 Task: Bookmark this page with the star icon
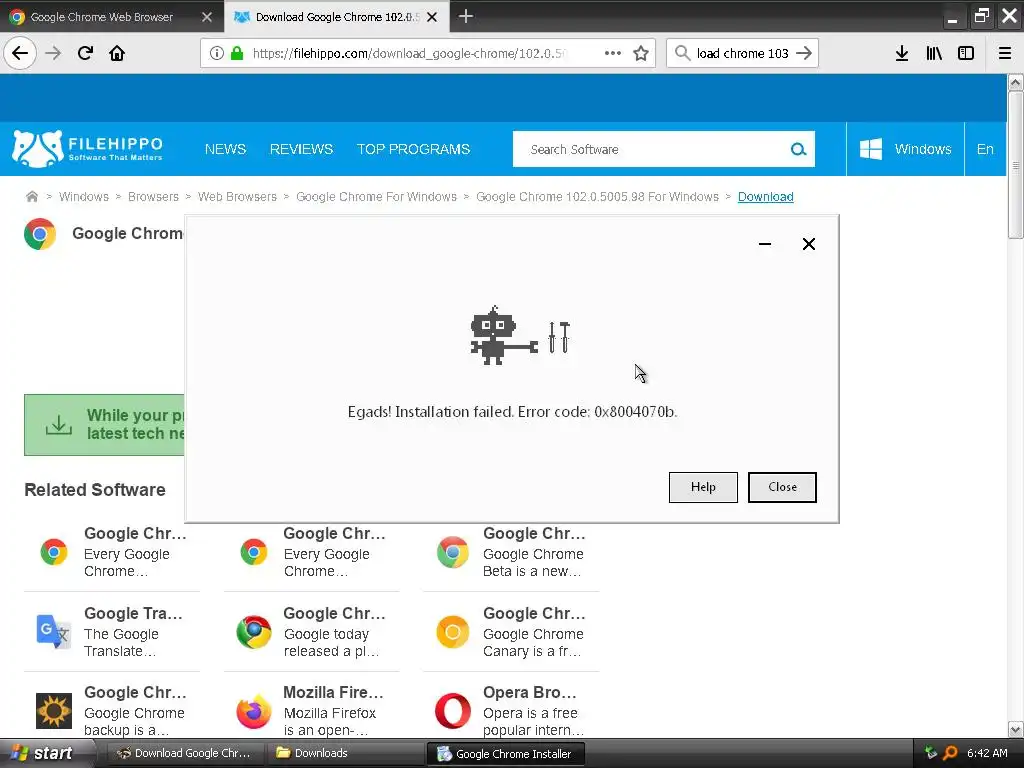point(641,53)
